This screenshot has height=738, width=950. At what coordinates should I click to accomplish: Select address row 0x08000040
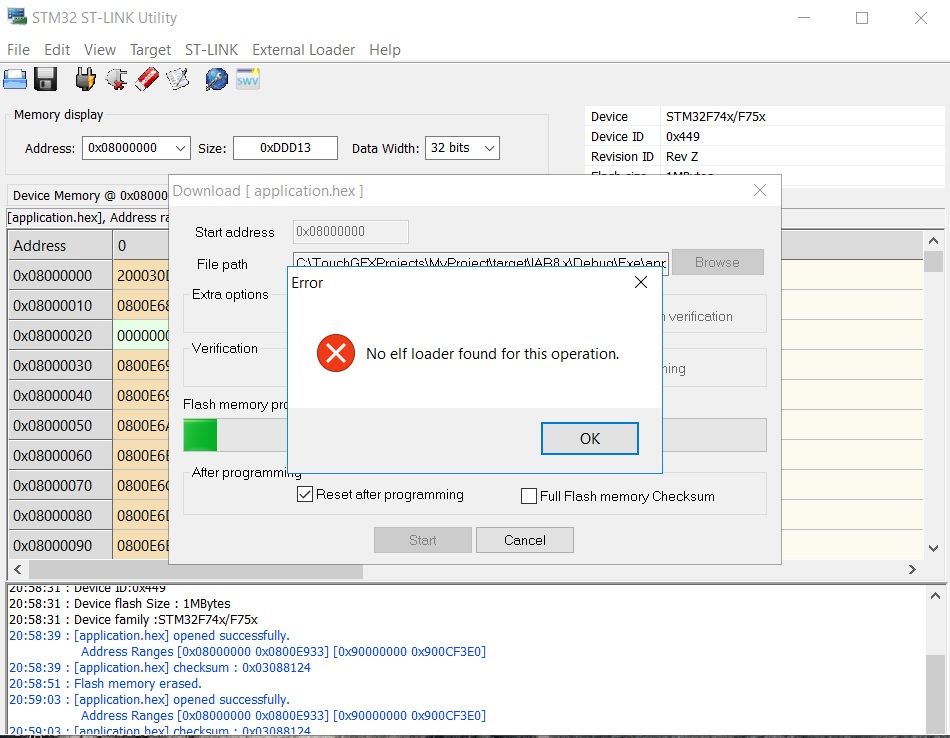[60, 396]
